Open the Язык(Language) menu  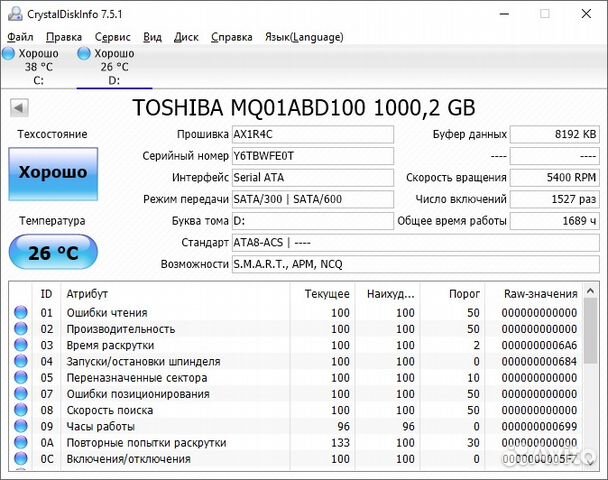304,37
